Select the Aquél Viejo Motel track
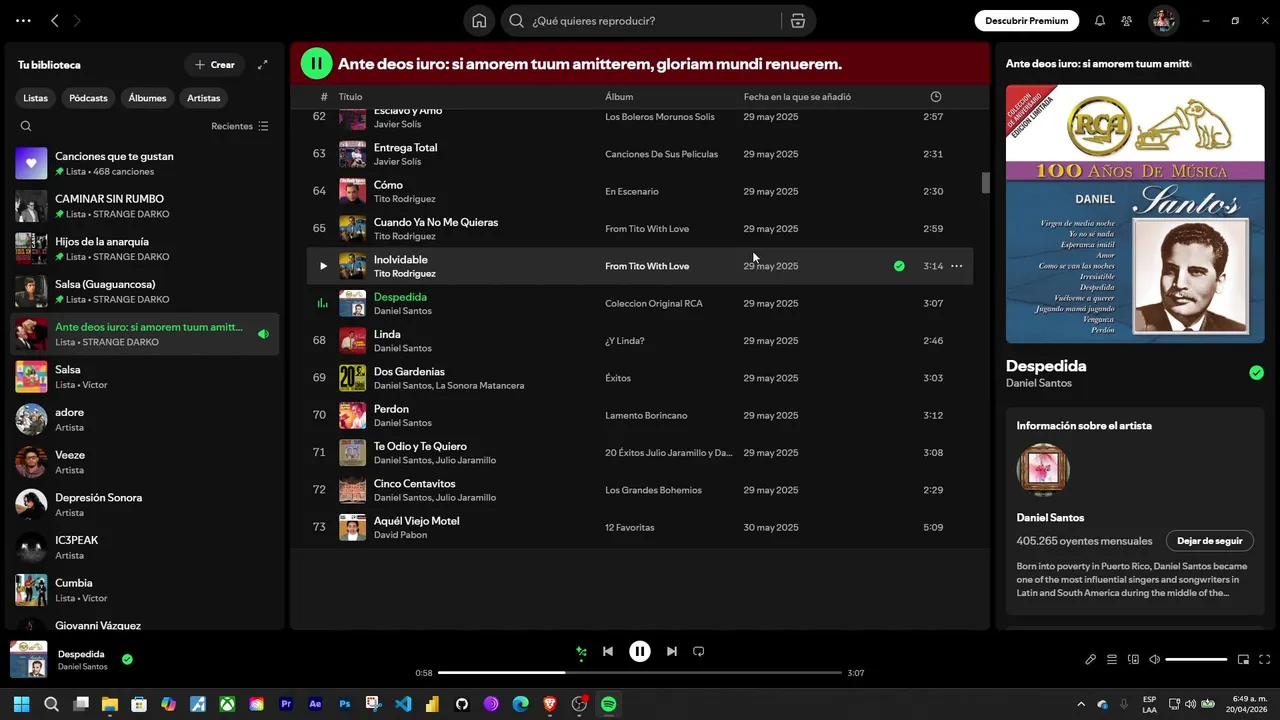This screenshot has width=1280, height=720. (639, 527)
